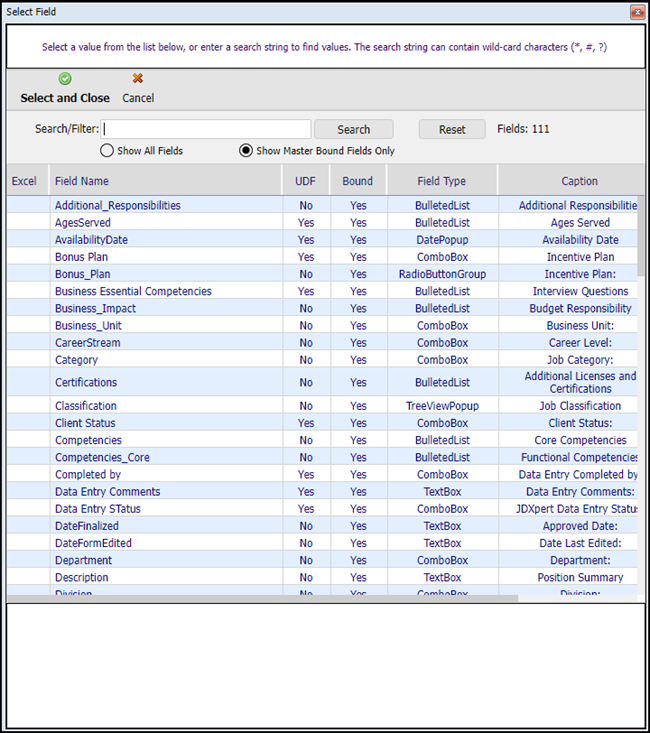Sort by the UDF column header
Screen dimensions: 650x733
305,181
